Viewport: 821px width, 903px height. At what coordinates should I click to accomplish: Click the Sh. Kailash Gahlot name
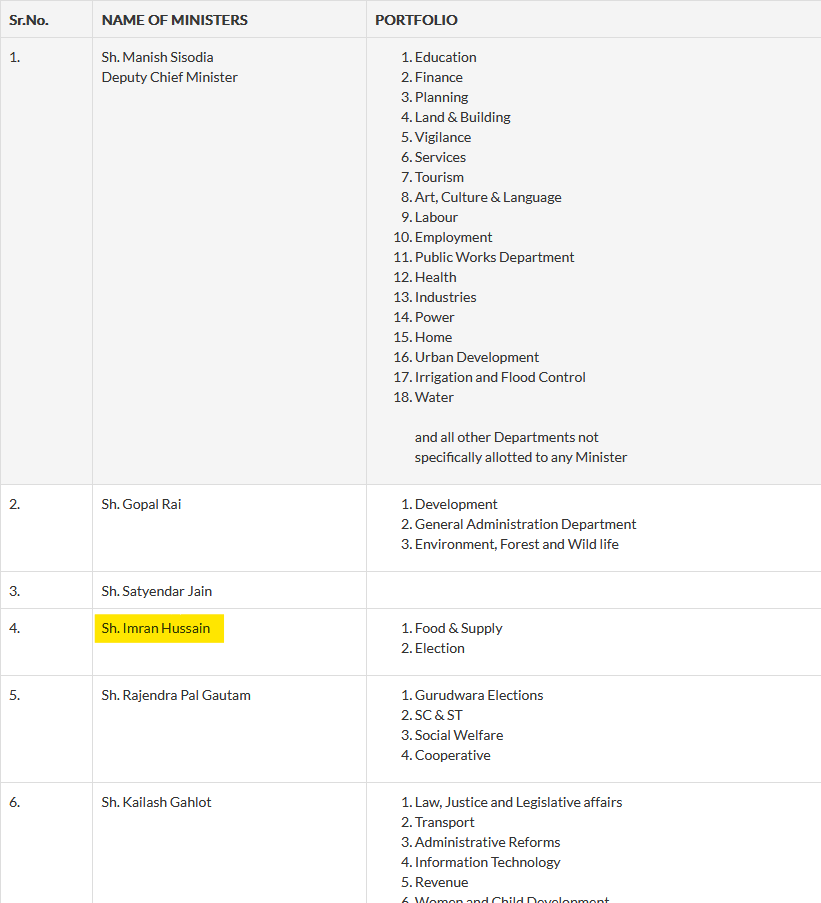point(156,802)
